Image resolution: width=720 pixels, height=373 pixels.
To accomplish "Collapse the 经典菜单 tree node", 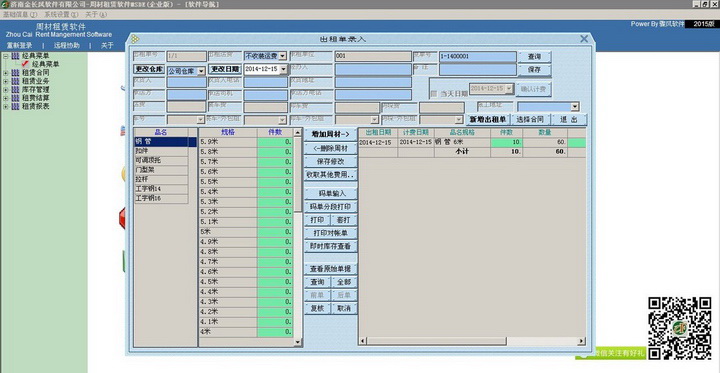I will (6, 57).
